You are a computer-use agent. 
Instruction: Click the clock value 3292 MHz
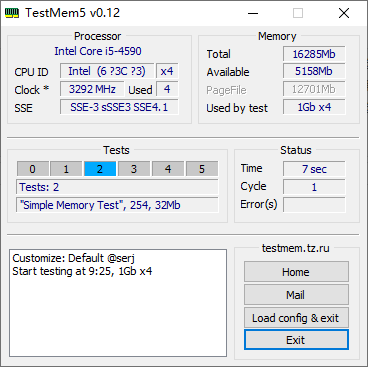tap(92, 89)
